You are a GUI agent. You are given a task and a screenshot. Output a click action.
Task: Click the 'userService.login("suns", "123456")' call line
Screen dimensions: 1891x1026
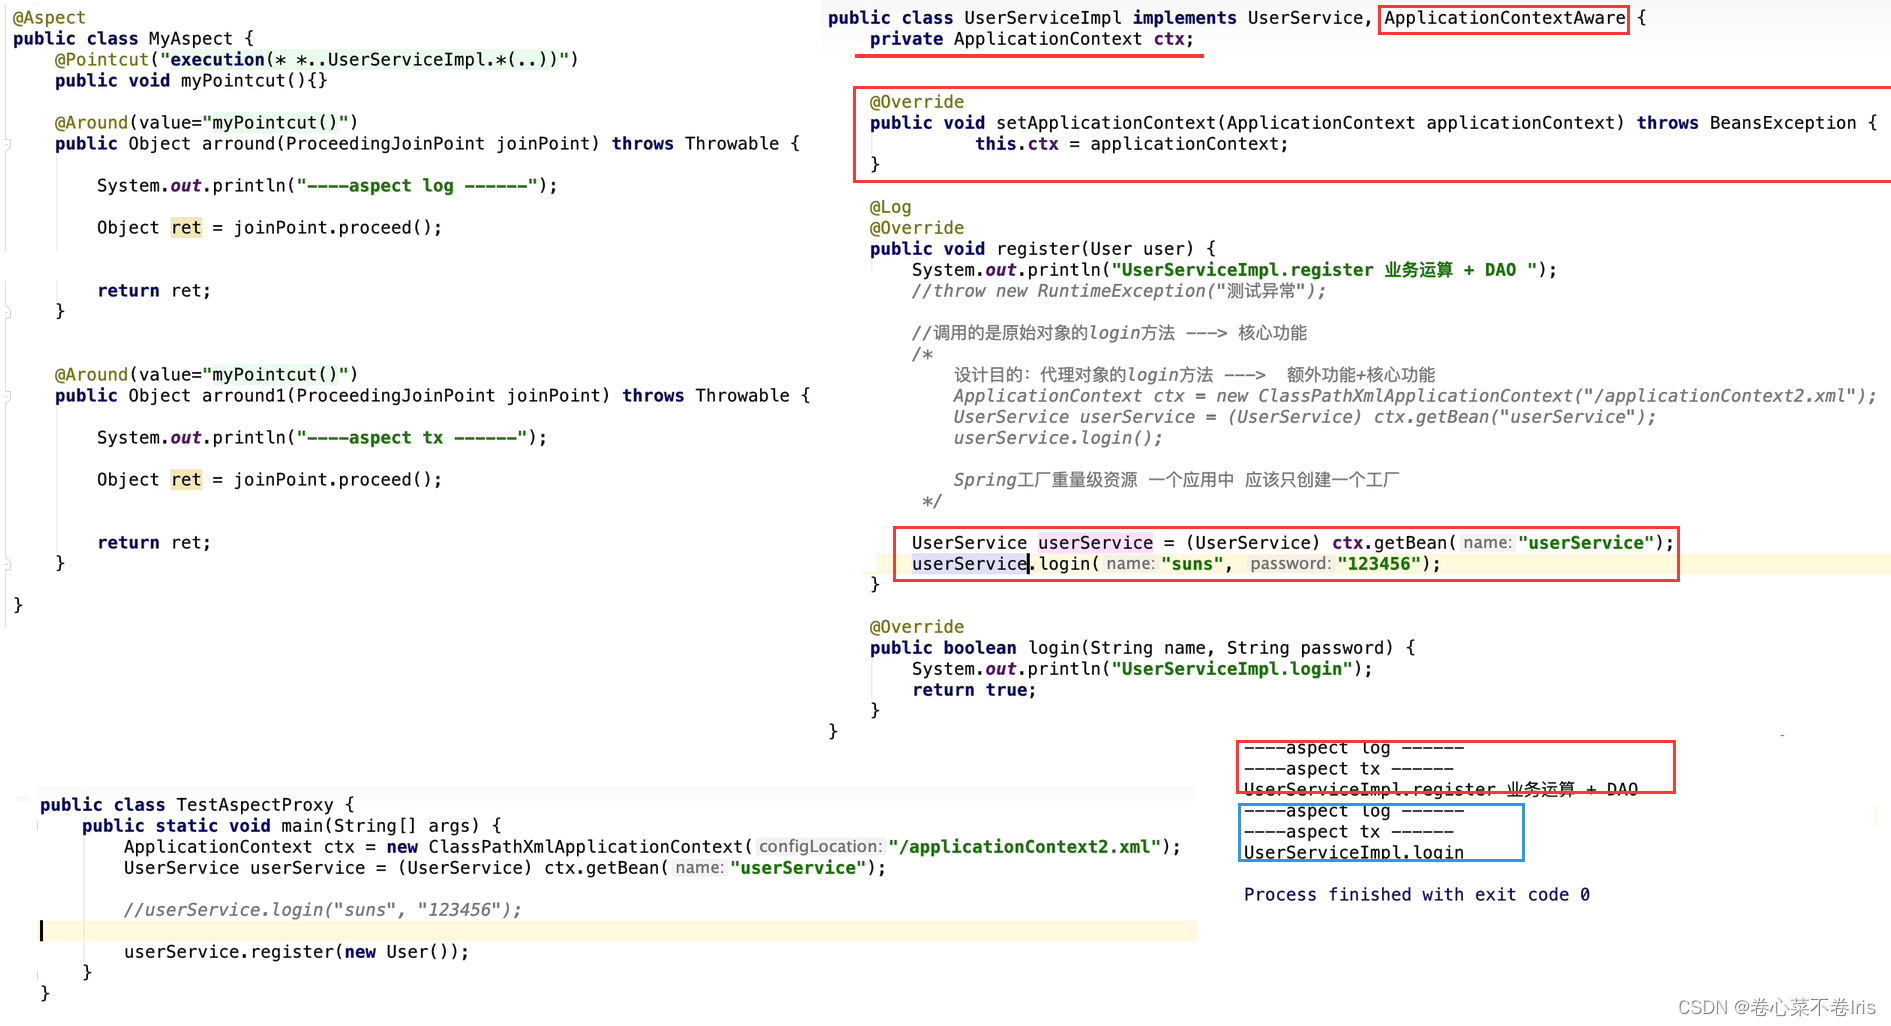click(x=1176, y=564)
